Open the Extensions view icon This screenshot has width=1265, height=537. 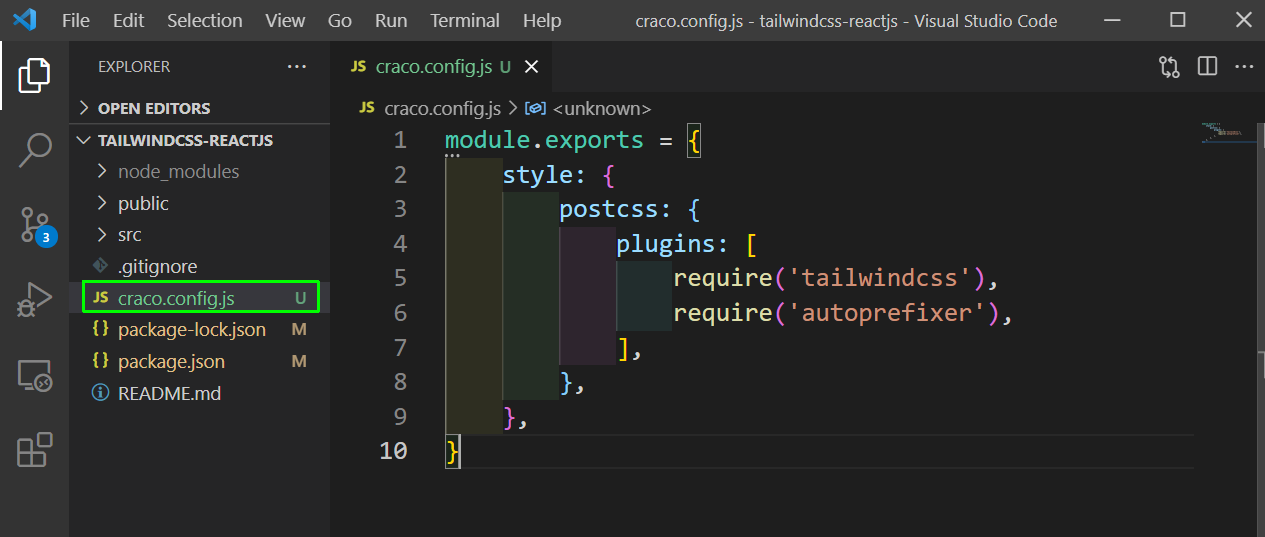34,450
